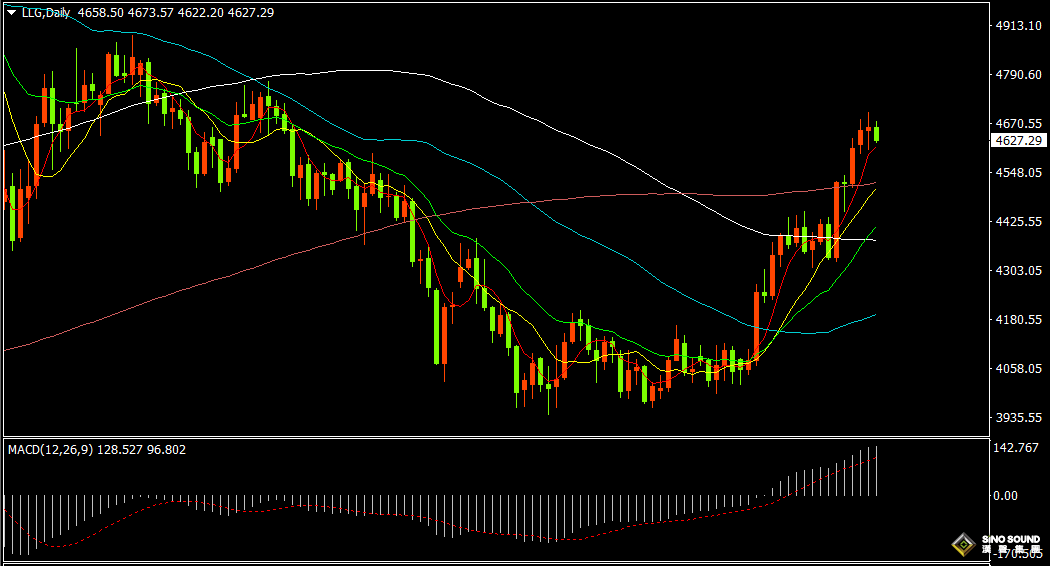This screenshot has height=566, width=1050.
Task: Click price axis label 4913.10
Action: point(1019,25)
